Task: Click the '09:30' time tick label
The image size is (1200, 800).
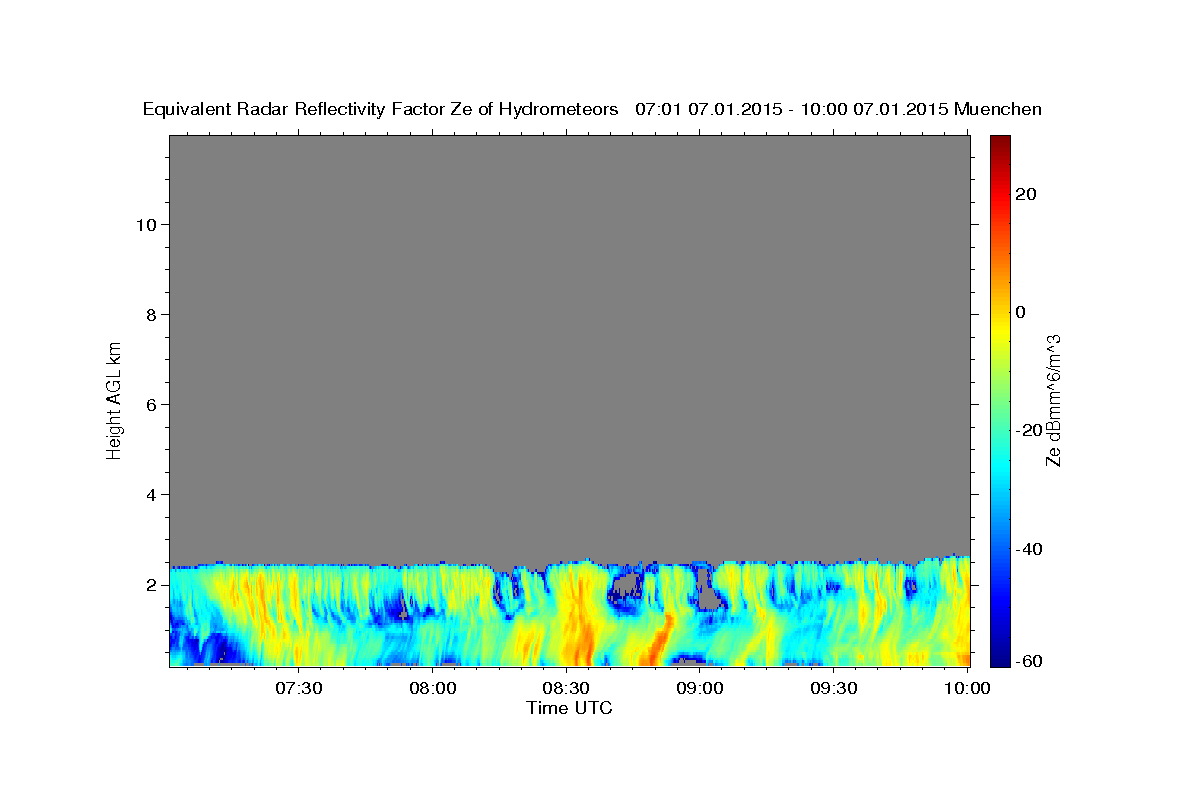Action: [834, 688]
